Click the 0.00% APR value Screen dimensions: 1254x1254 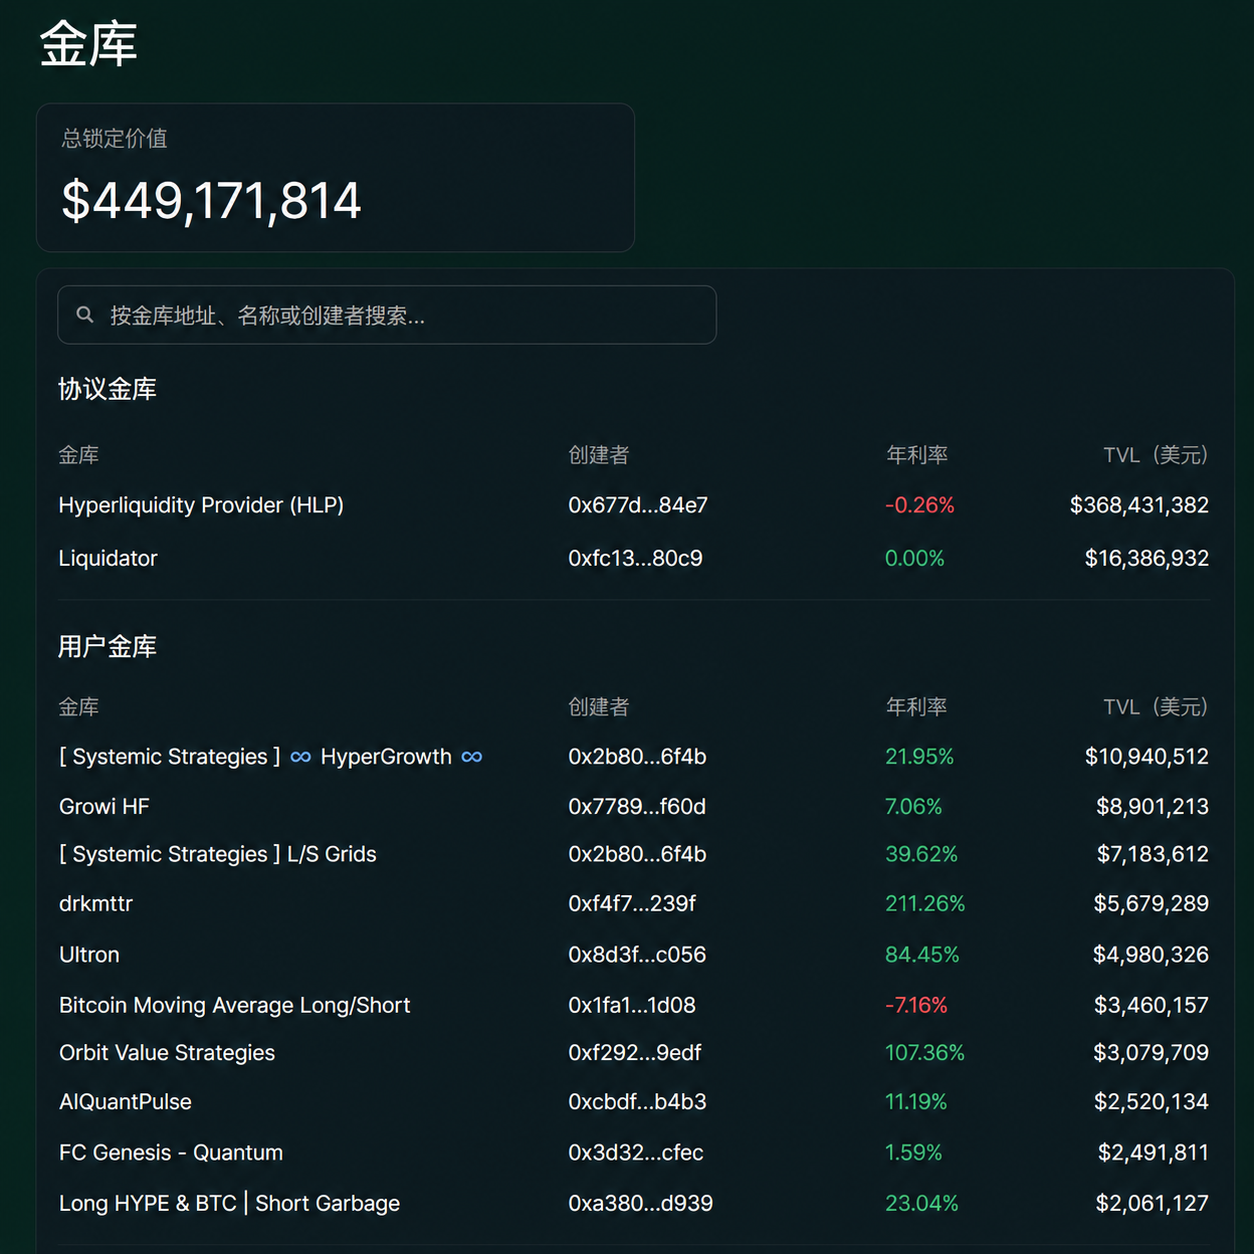914,558
